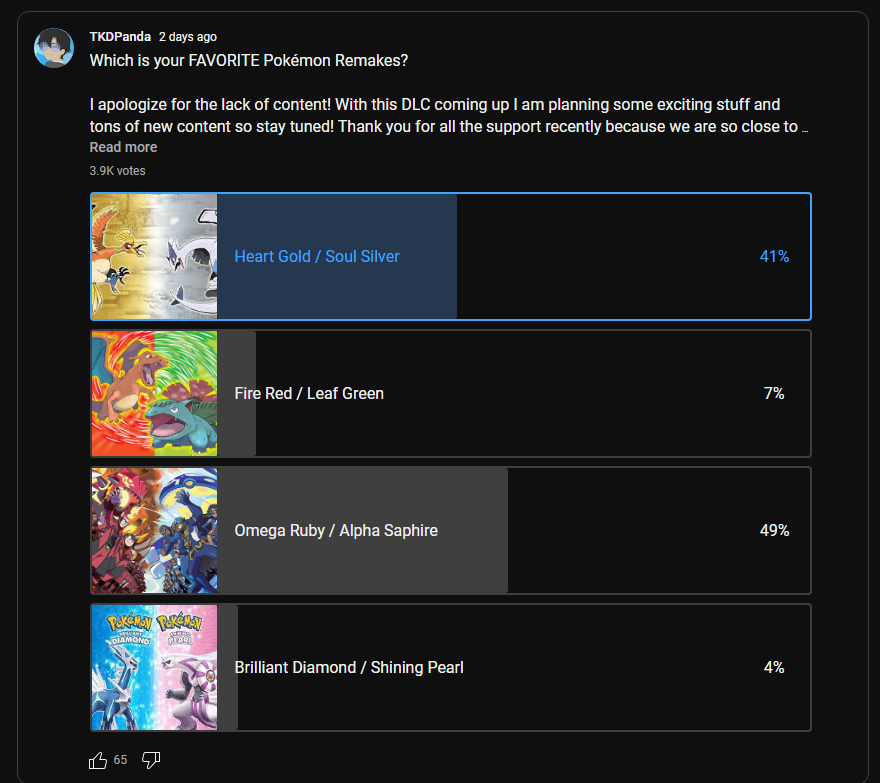The width and height of the screenshot is (880, 783).
Task: Click the 7% result percentage
Action: coord(774,393)
